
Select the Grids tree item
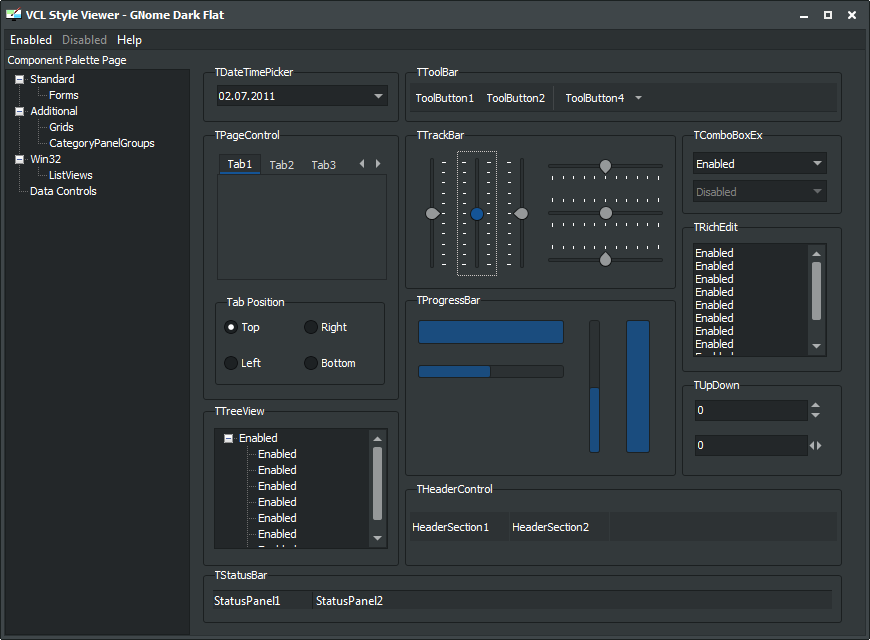click(61, 127)
